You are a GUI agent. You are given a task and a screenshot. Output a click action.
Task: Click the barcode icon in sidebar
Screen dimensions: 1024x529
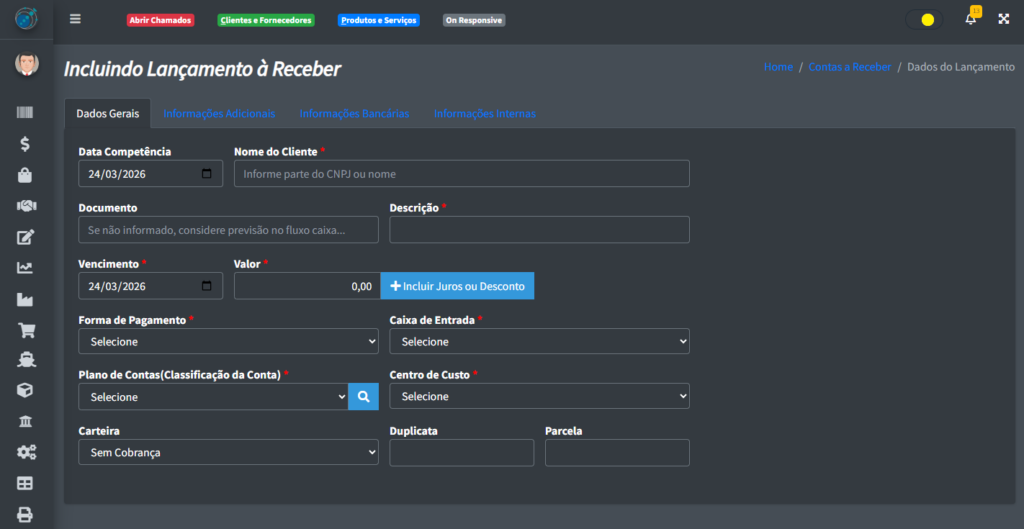point(26,113)
